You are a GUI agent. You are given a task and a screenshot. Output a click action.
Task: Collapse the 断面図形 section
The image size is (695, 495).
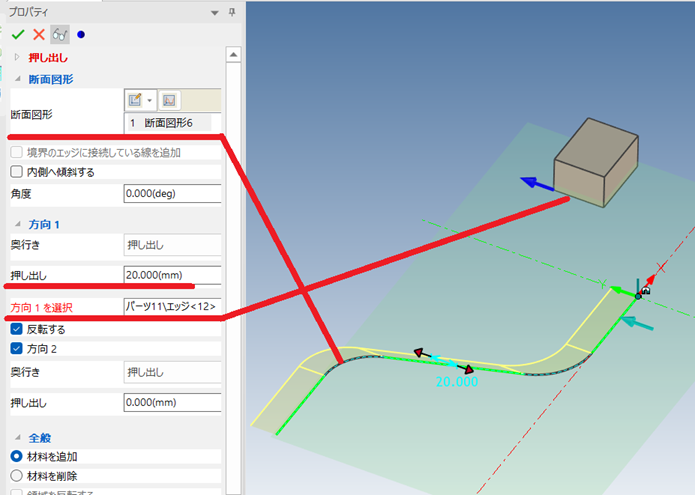click(x=17, y=79)
